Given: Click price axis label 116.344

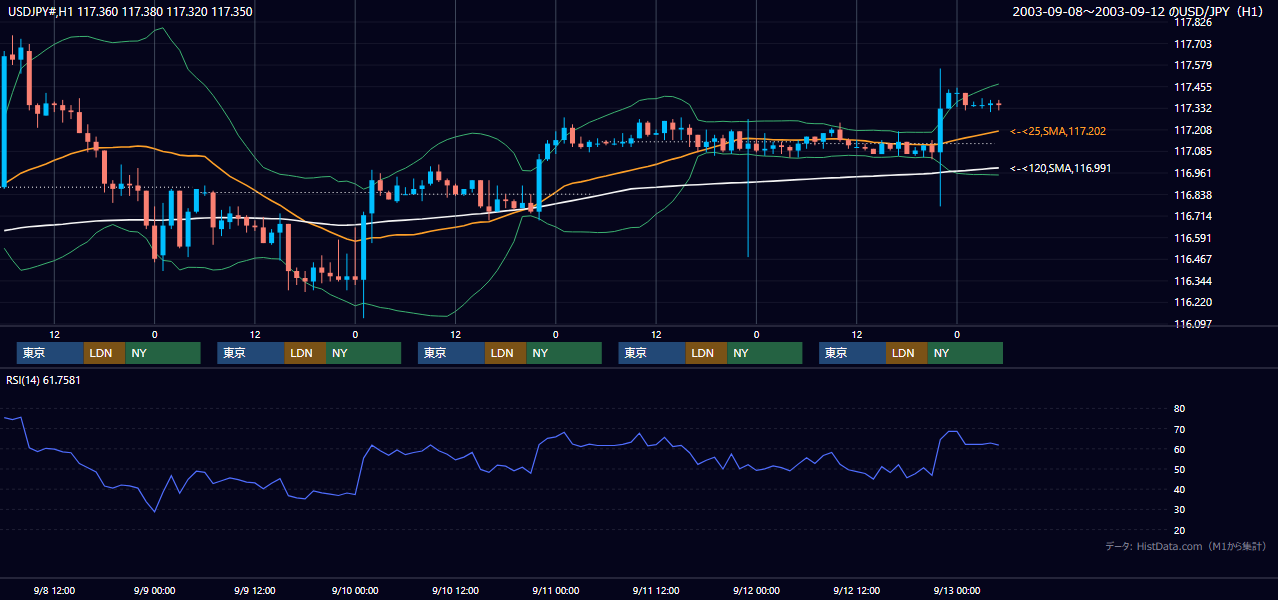Looking at the screenshot, I should pos(1192,281).
